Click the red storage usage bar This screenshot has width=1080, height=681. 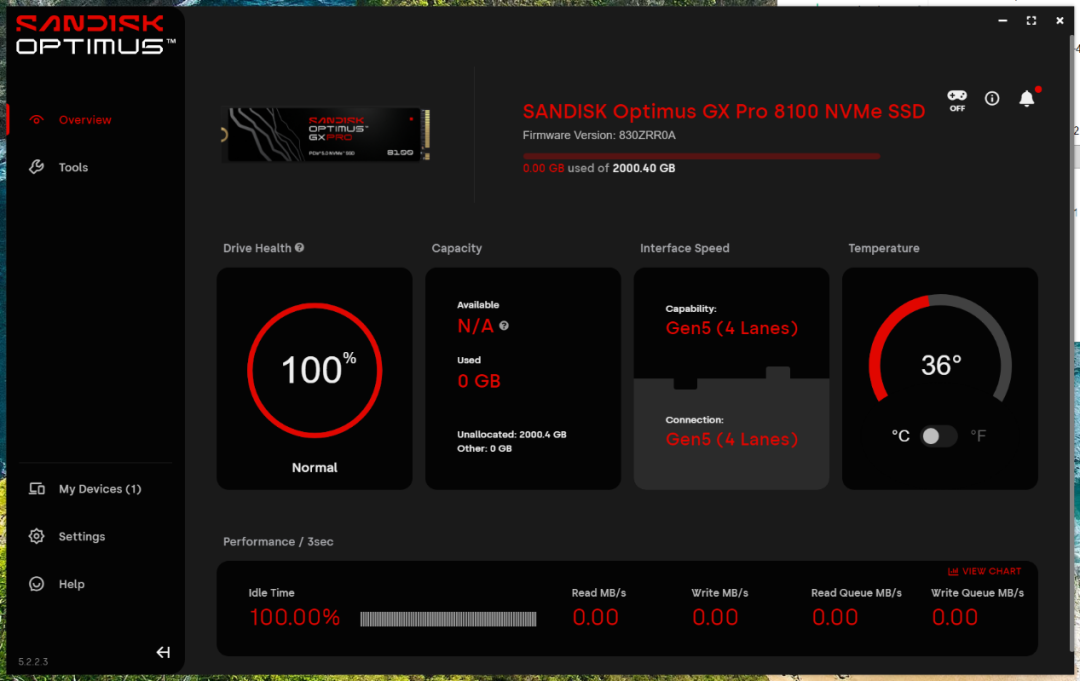tap(701, 156)
